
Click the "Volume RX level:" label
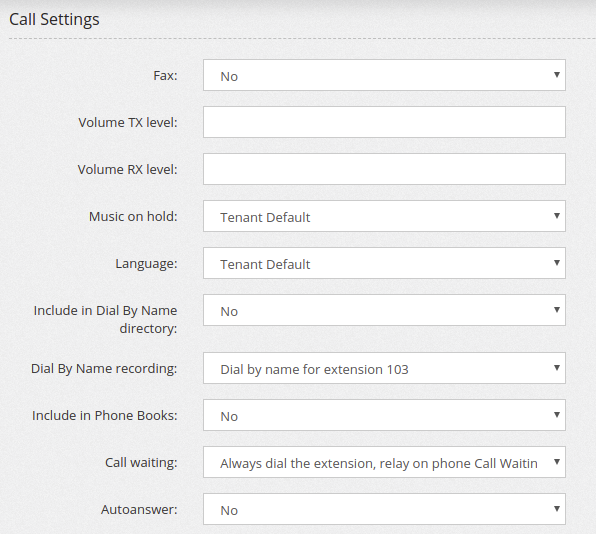tap(127, 169)
